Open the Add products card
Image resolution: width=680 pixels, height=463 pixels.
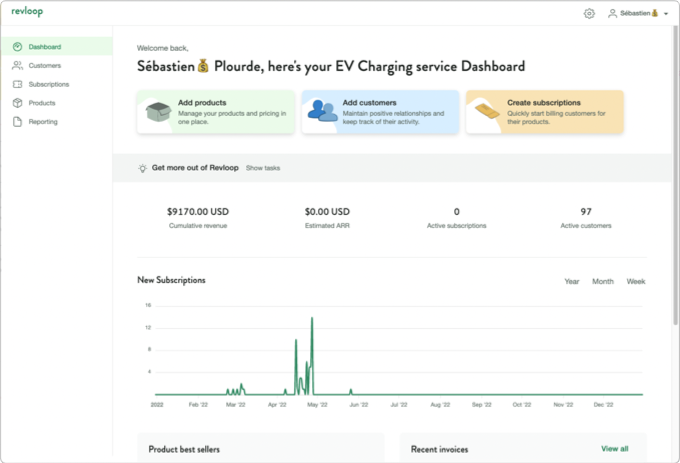215,111
